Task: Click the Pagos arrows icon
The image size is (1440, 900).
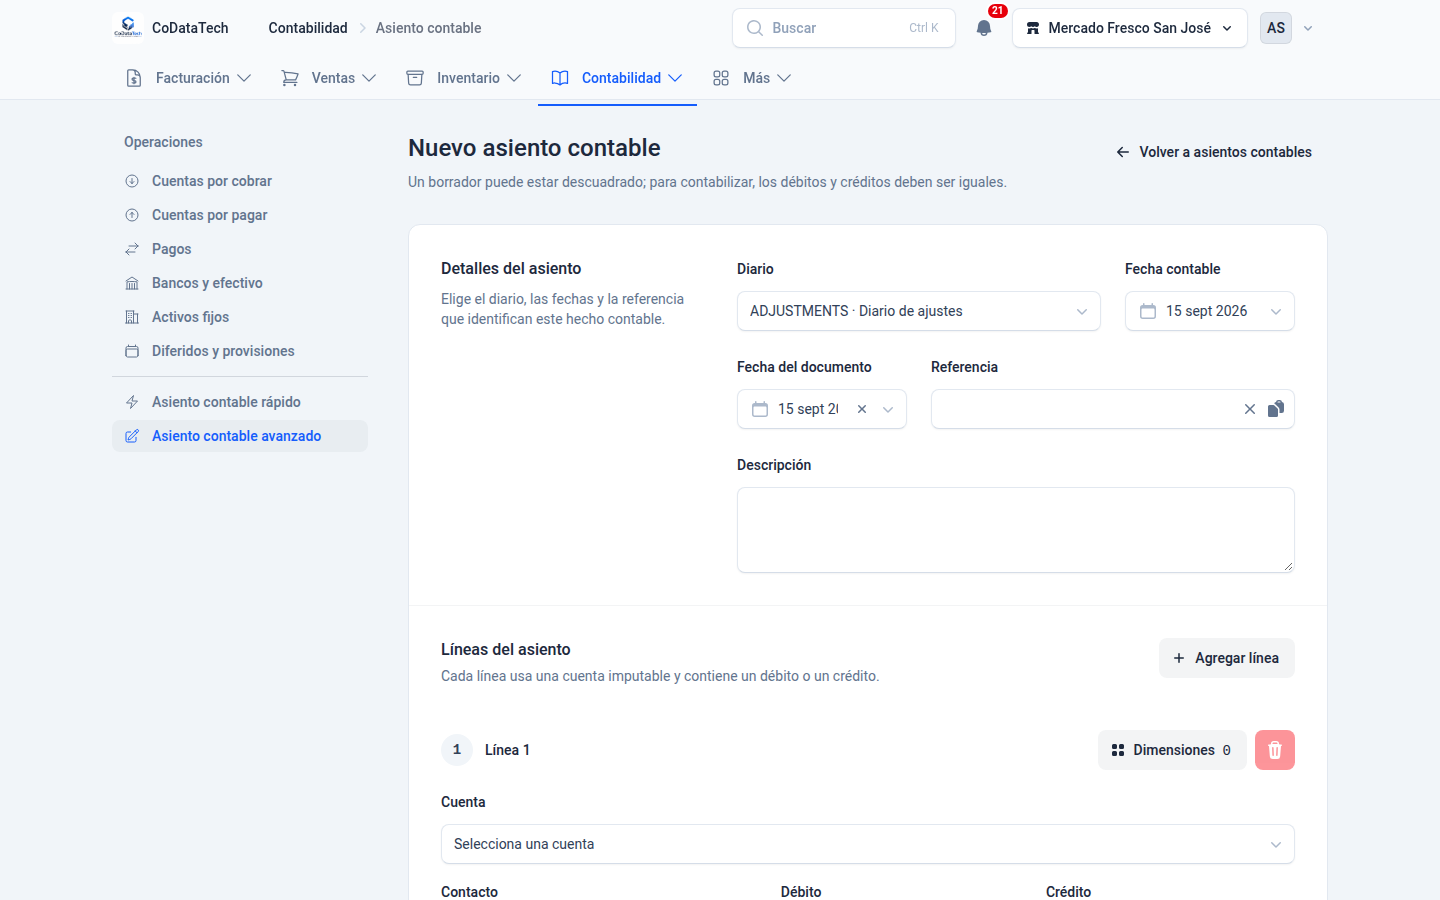Action: [x=132, y=249]
